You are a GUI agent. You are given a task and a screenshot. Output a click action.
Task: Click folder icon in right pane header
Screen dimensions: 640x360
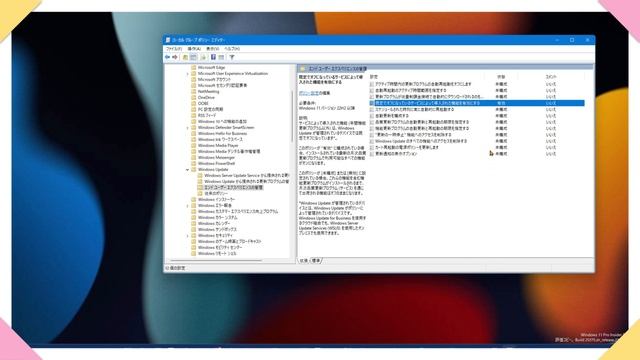pyautogui.click(x=303, y=69)
